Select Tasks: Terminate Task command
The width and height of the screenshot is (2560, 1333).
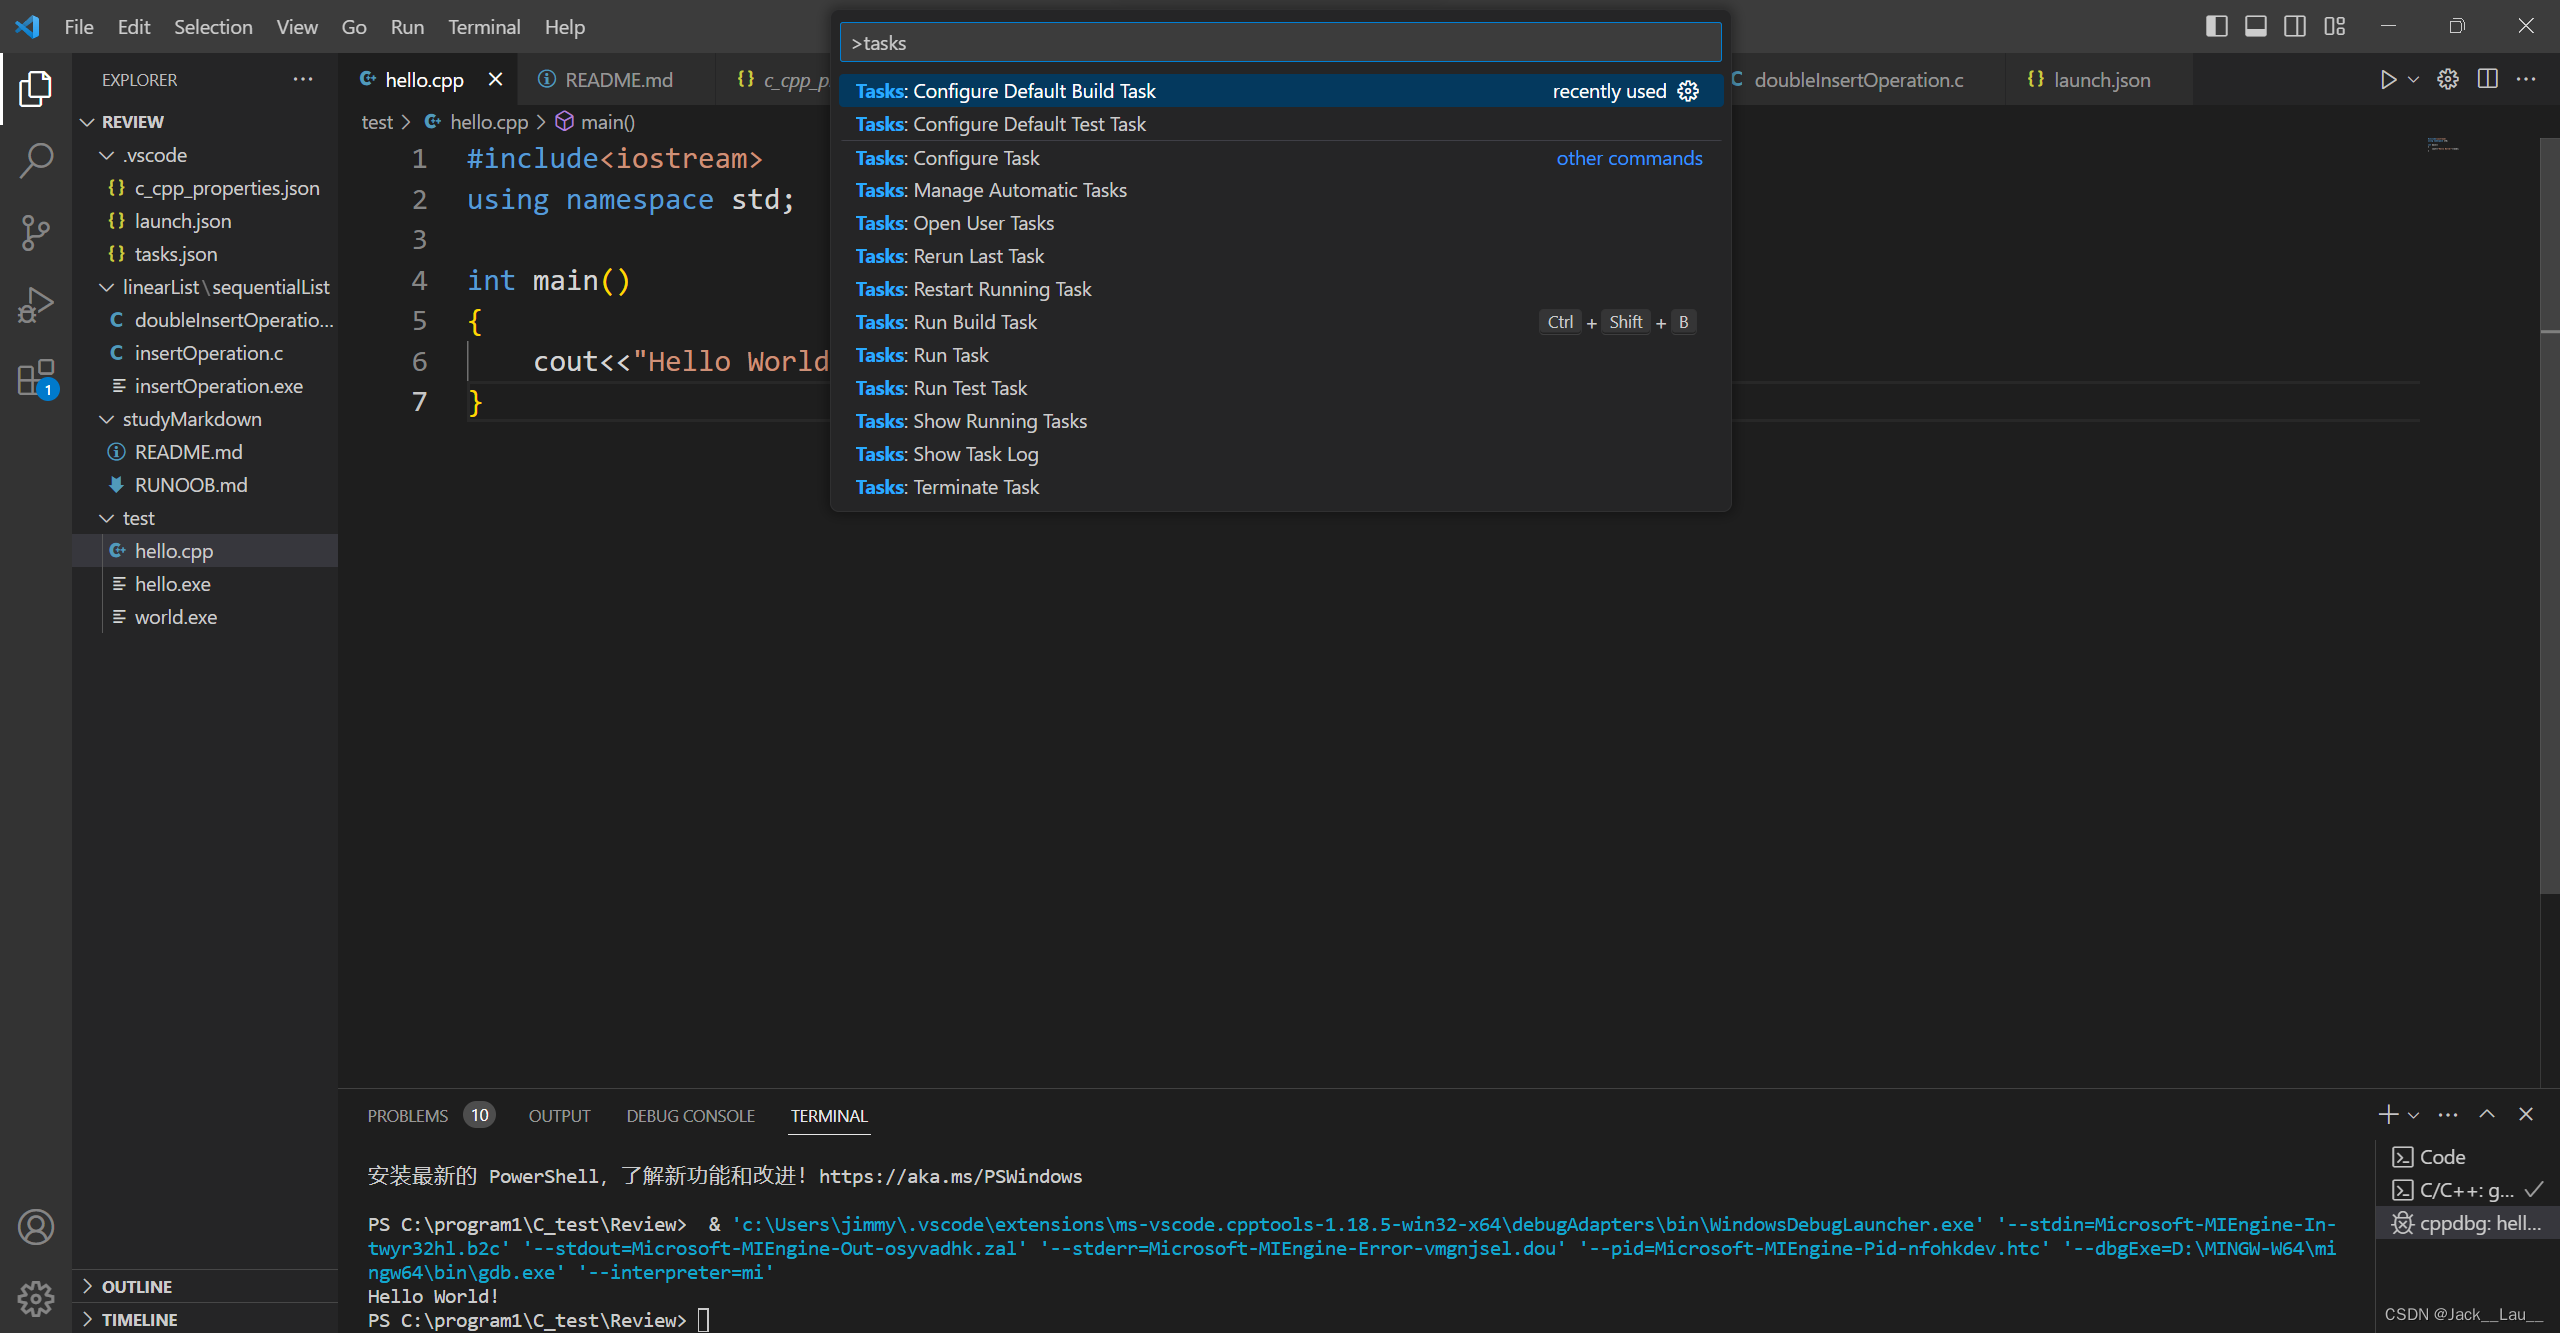pos(1280,487)
